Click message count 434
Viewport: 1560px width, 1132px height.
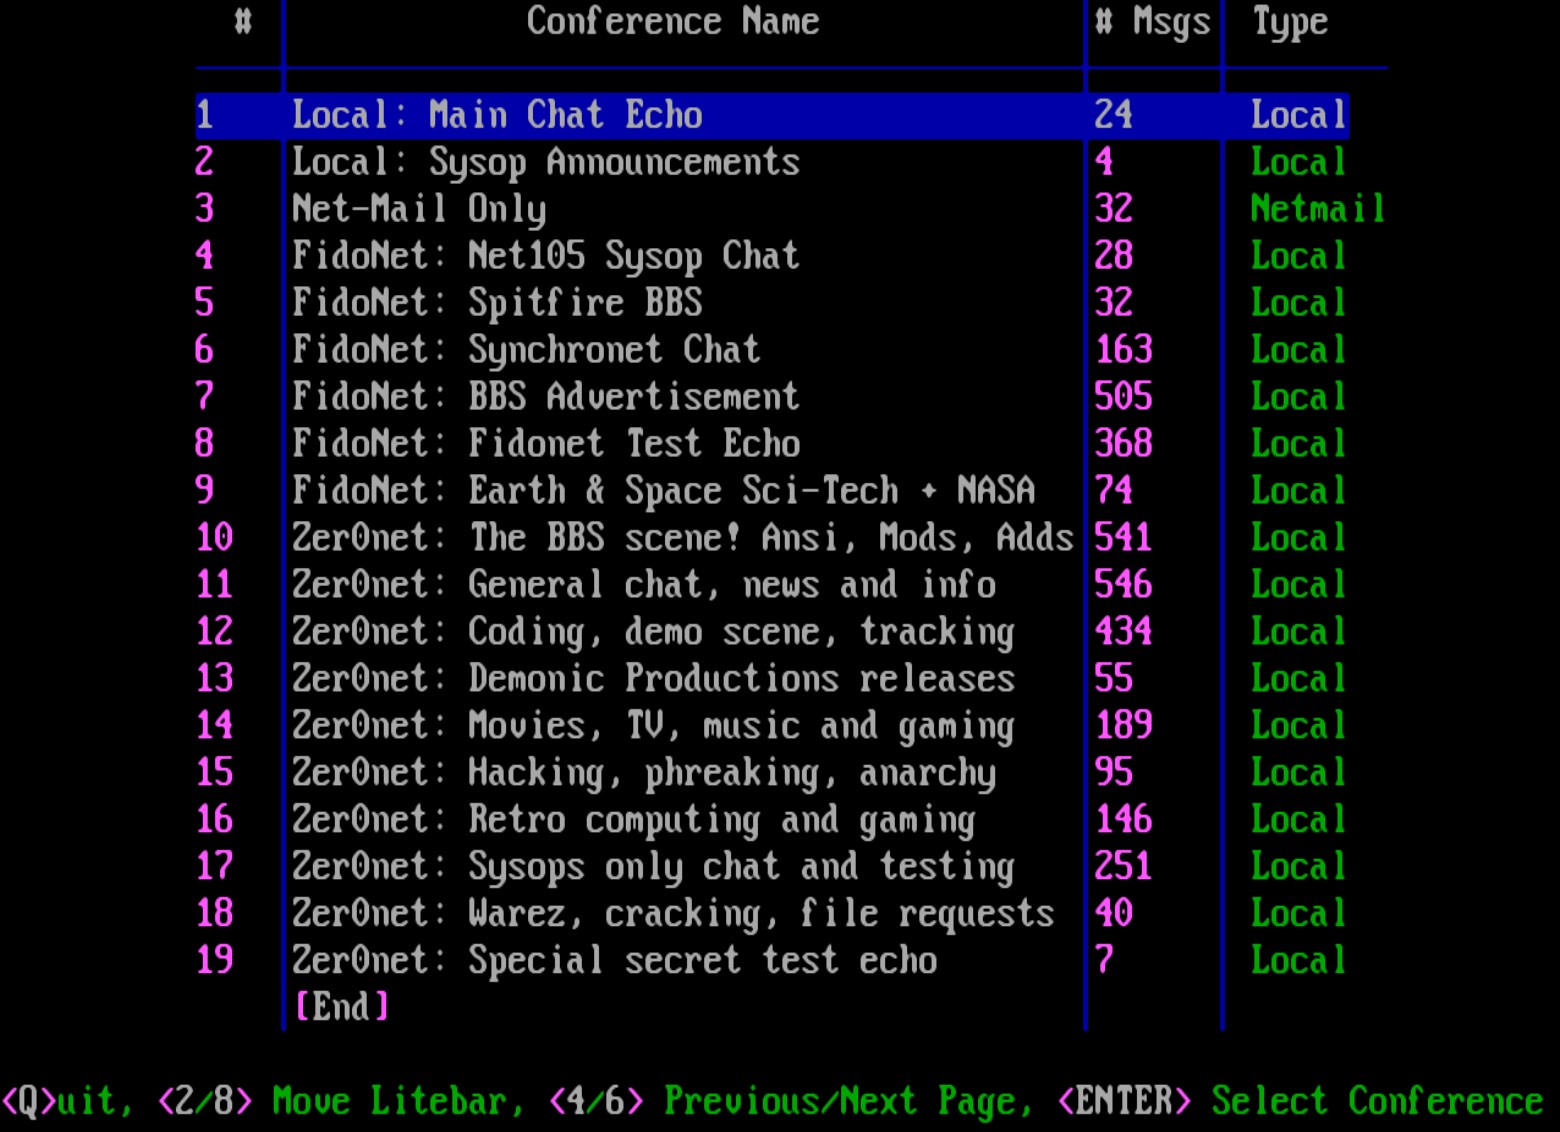1123,632
